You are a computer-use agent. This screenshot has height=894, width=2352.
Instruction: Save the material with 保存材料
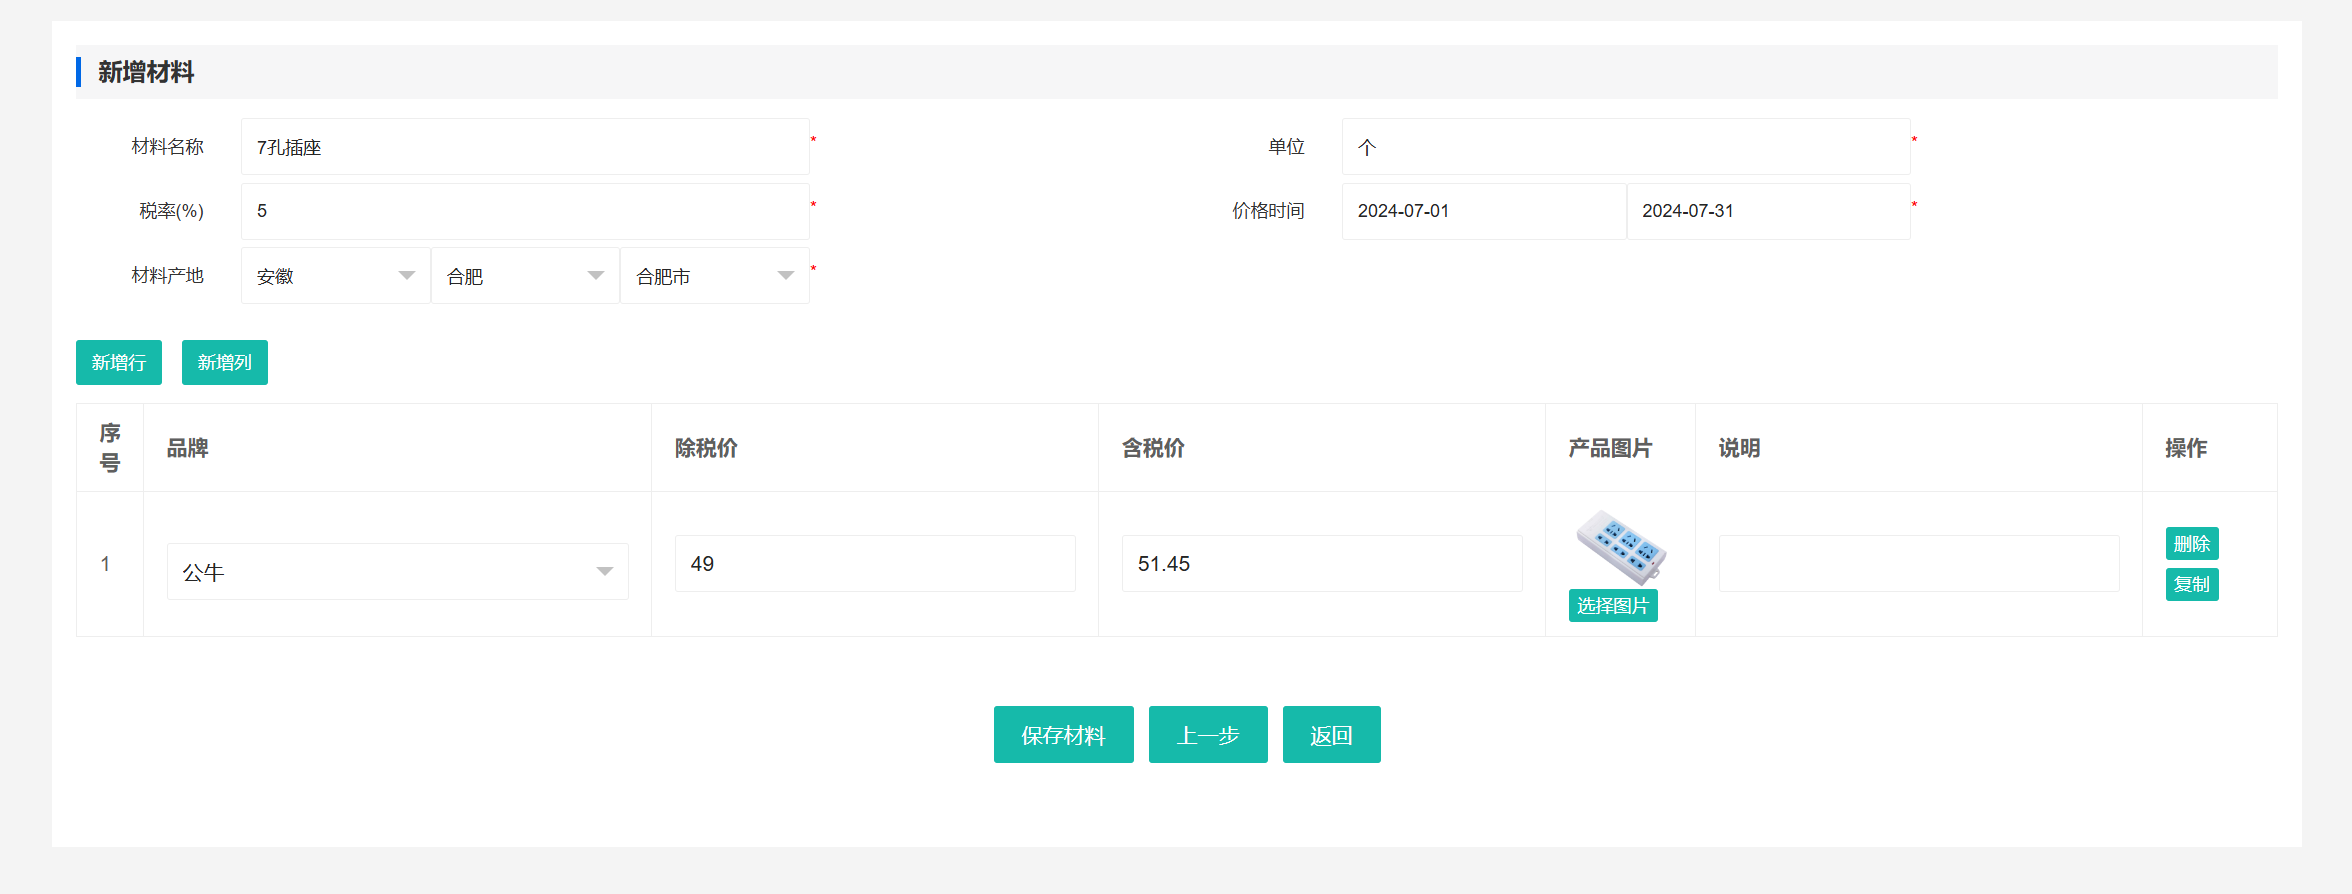coord(1063,735)
